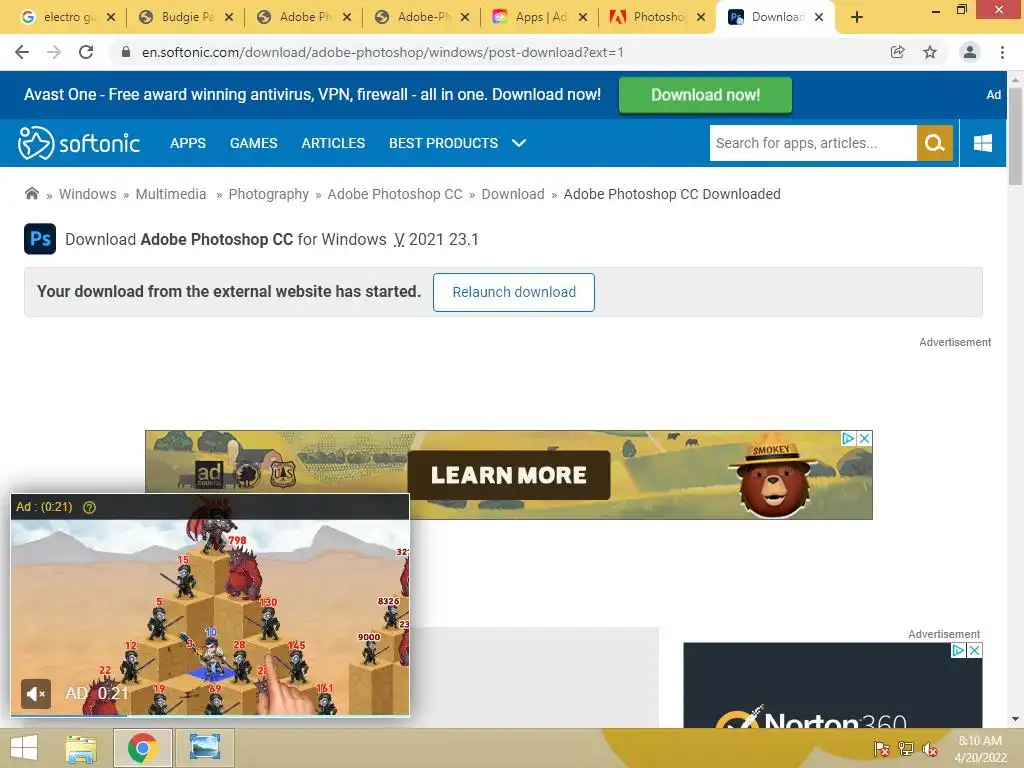
Task: Click video ad progress bar
Action: 210,715
